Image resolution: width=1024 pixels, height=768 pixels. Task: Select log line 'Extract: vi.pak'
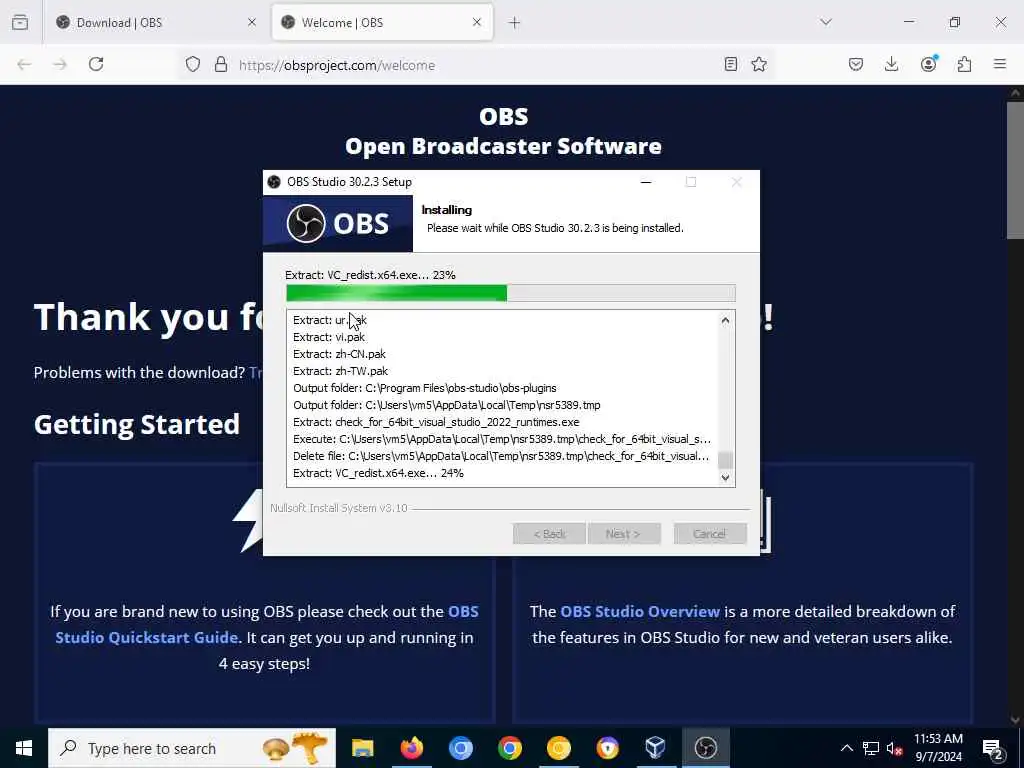(x=329, y=337)
